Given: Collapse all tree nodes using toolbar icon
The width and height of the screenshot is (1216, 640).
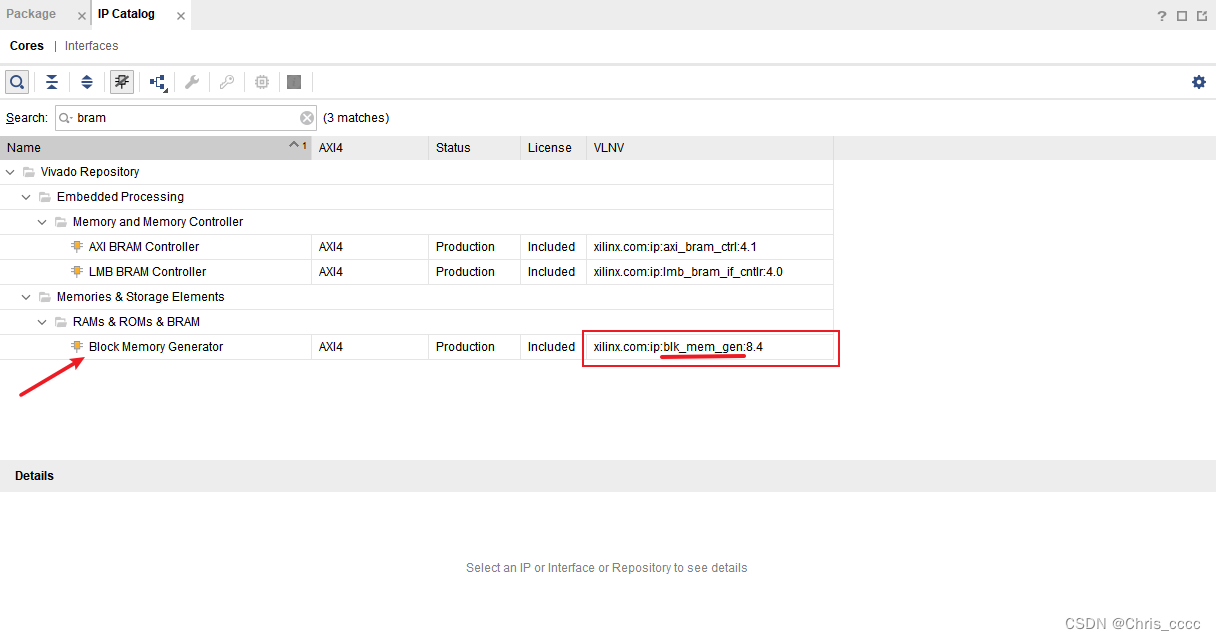Looking at the screenshot, I should point(52,81).
